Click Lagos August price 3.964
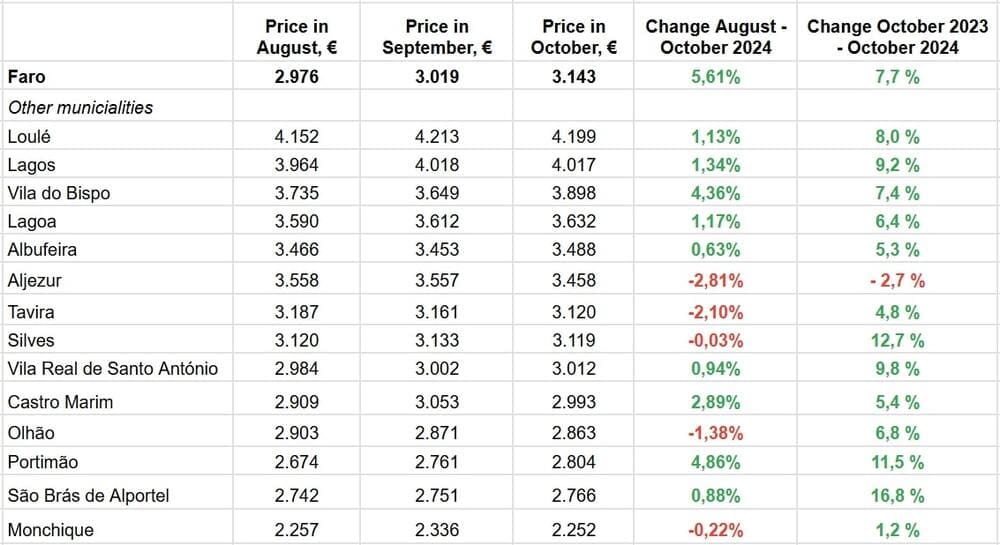The image size is (1000, 545). coord(297,165)
